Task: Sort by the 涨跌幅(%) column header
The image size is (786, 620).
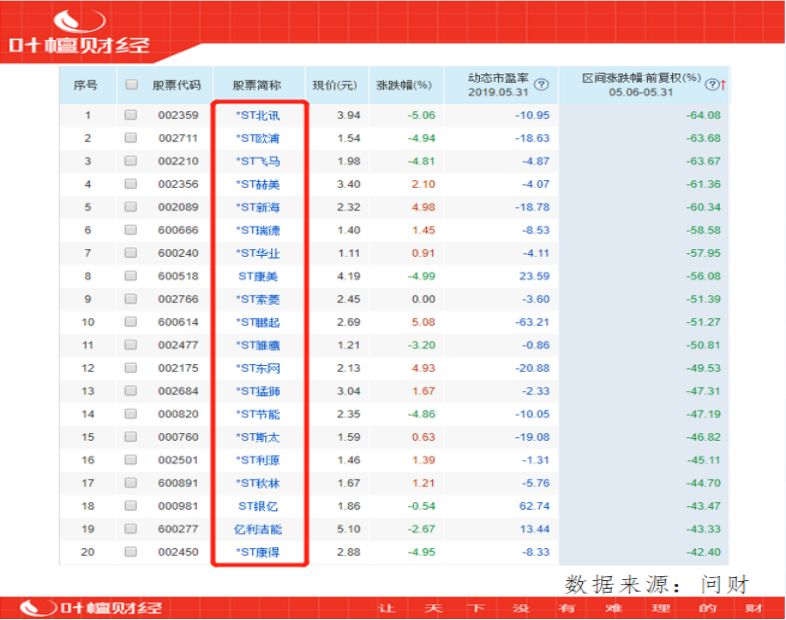Action: (404, 85)
